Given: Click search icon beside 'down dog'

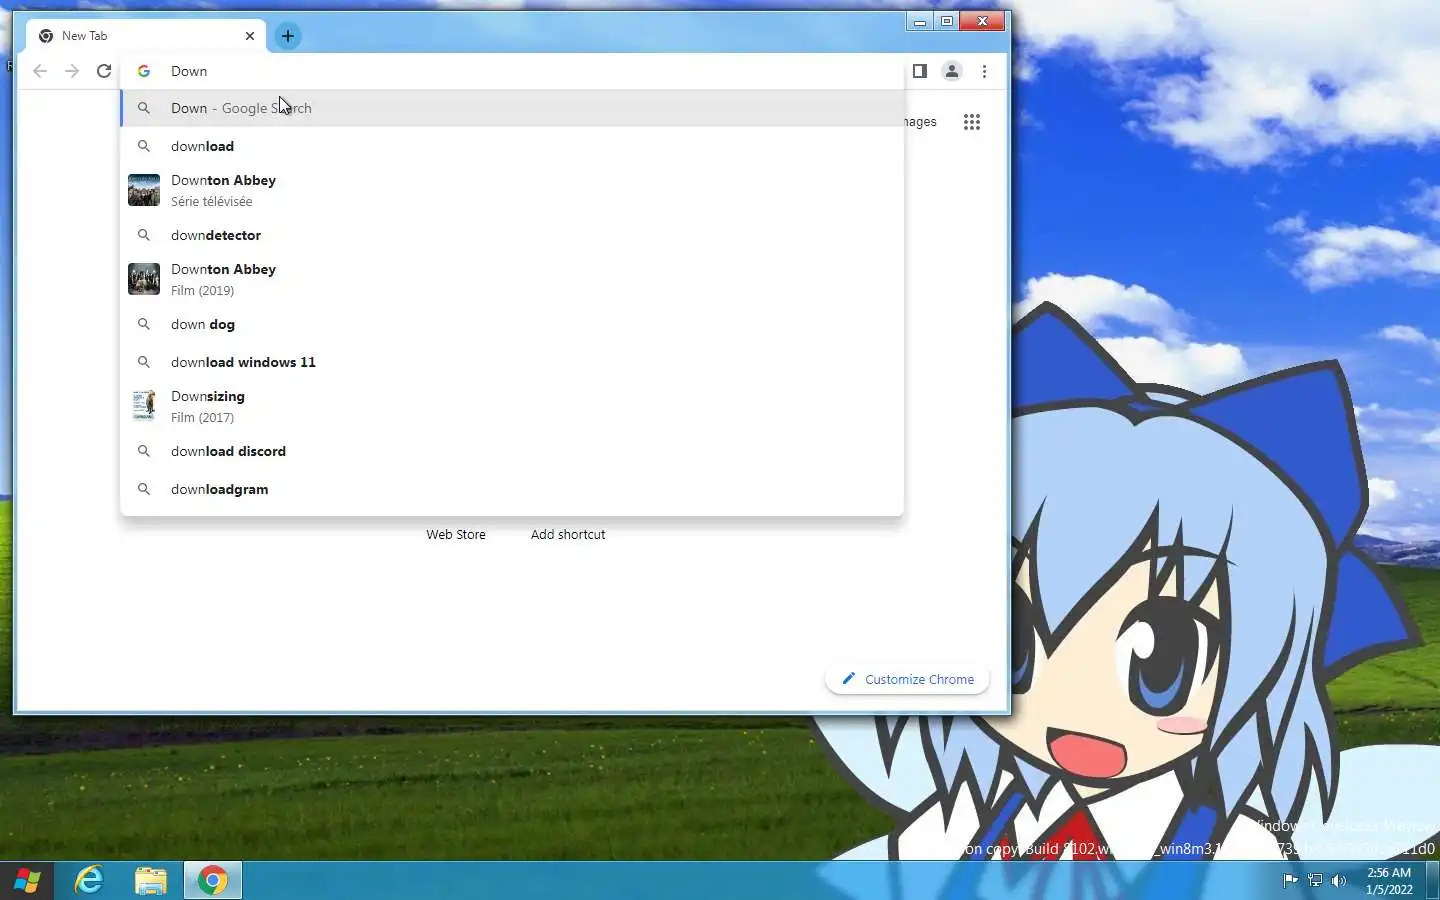Looking at the screenshot, I should coord(144,324).
